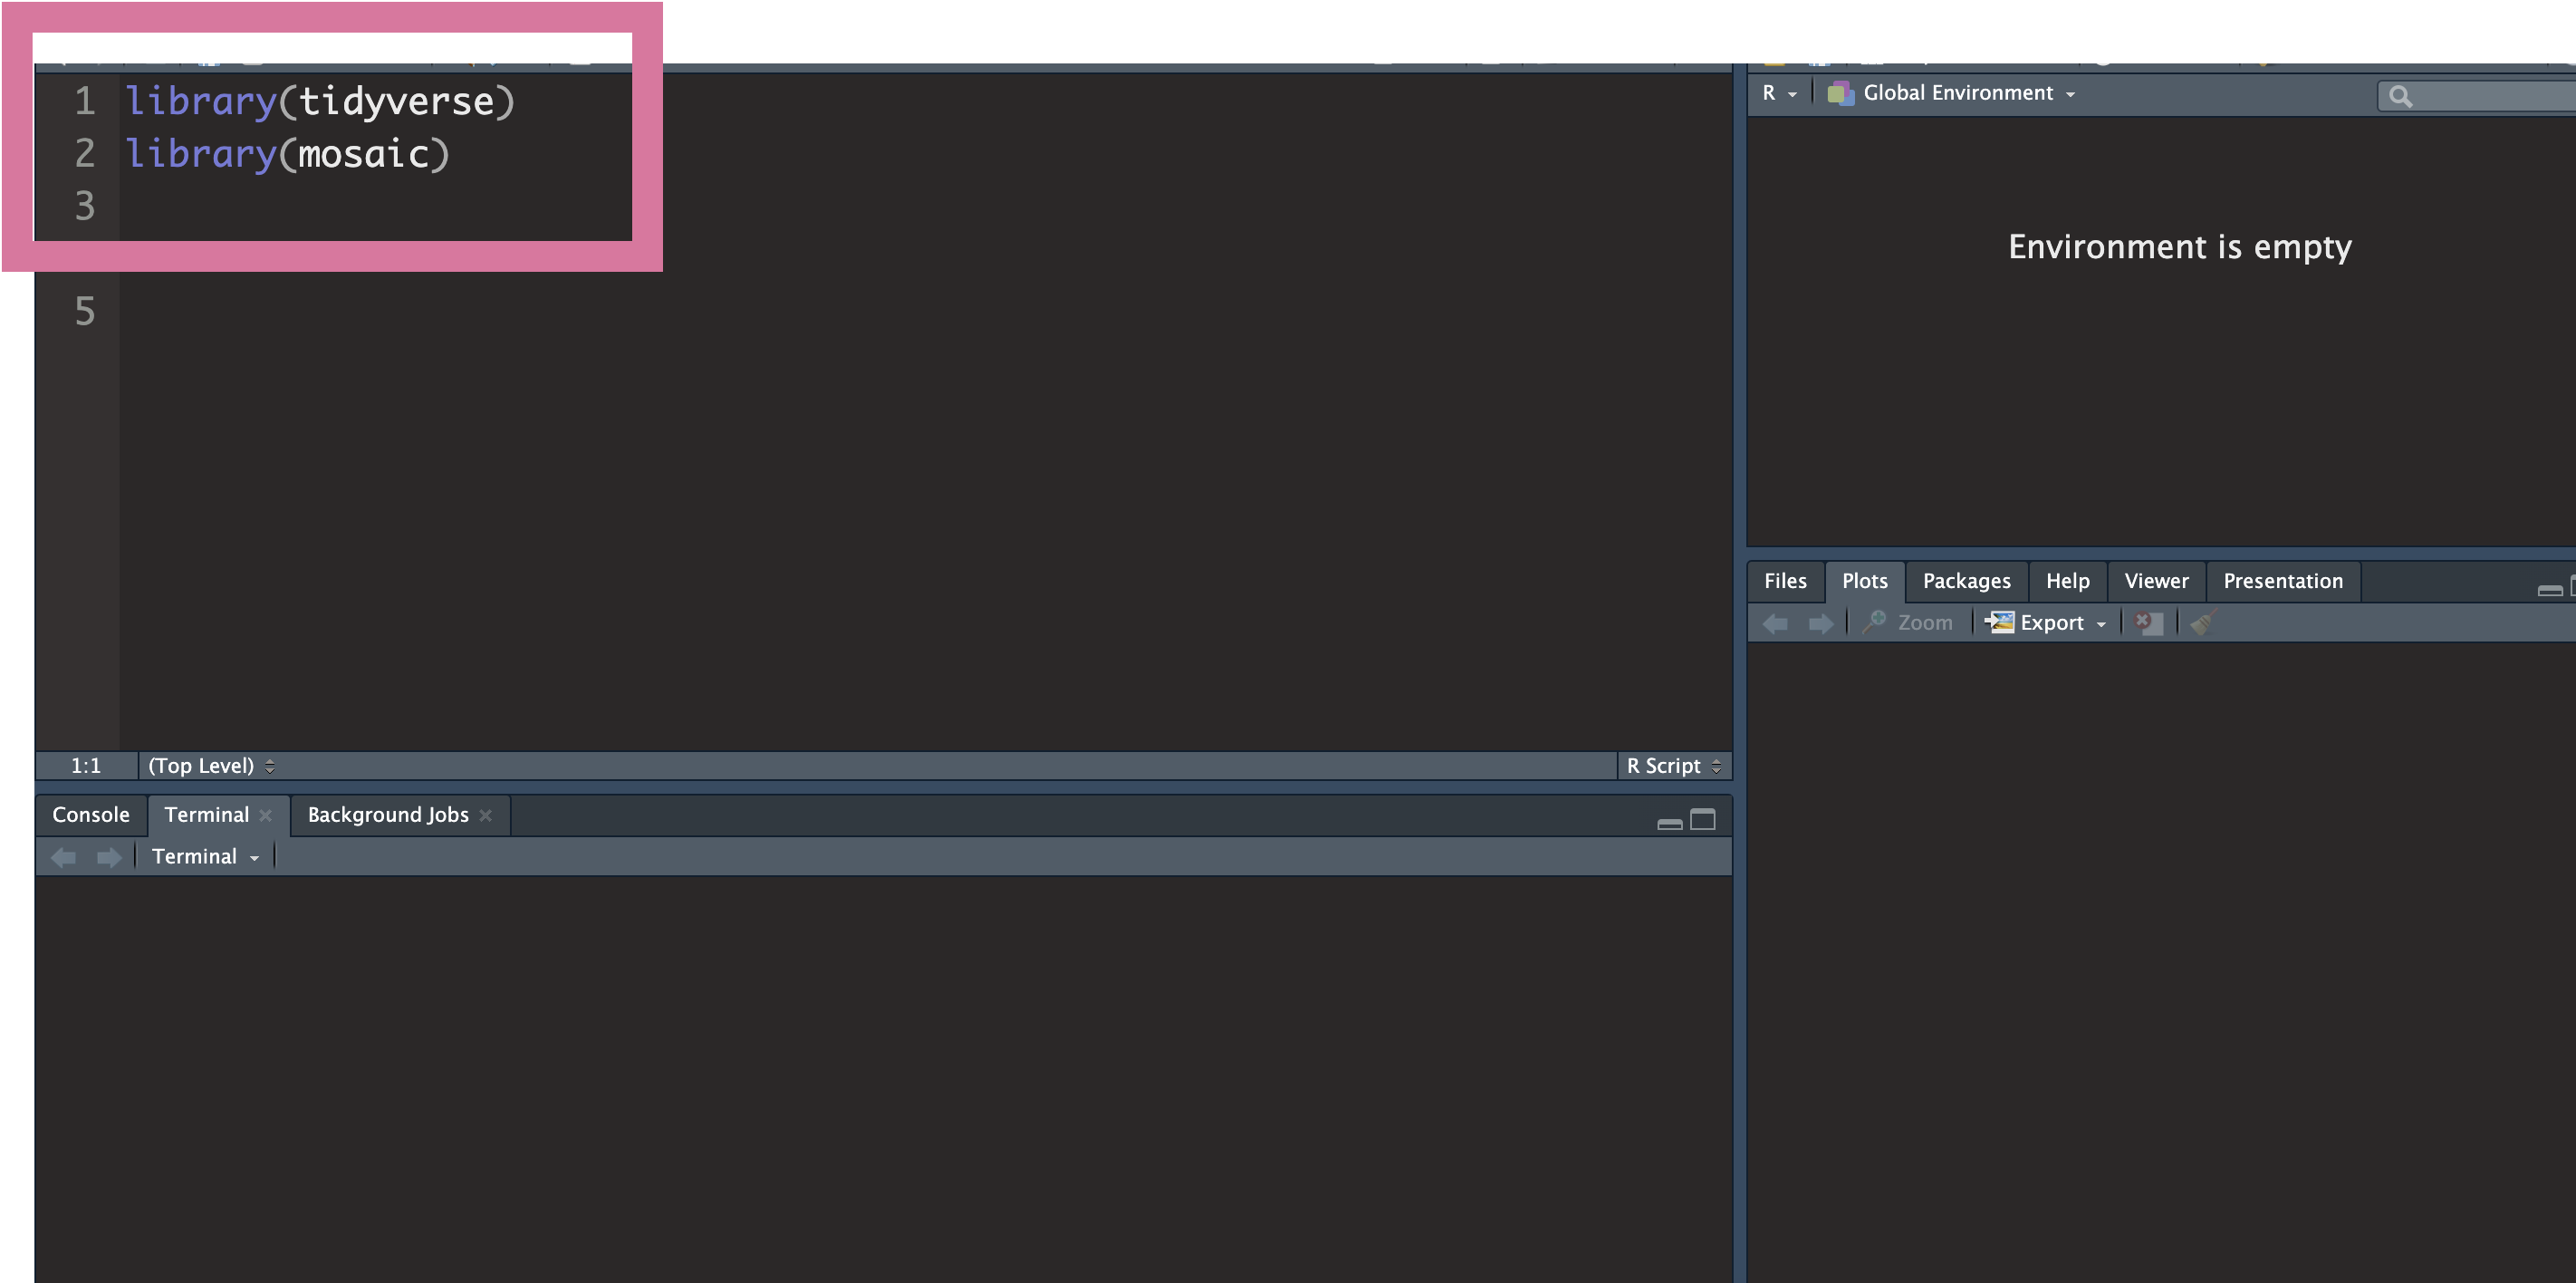The height and width of the screenshot is (1283, 2576).
Task: Click the next terminal arrow icon
Action: coord(108,857)
